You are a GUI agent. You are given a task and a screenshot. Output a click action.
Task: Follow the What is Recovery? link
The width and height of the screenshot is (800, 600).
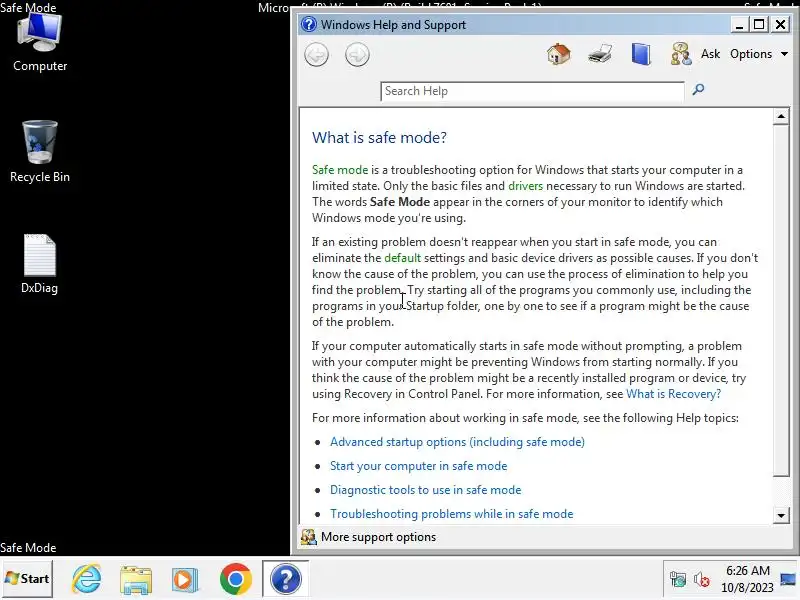coord(673,394)
